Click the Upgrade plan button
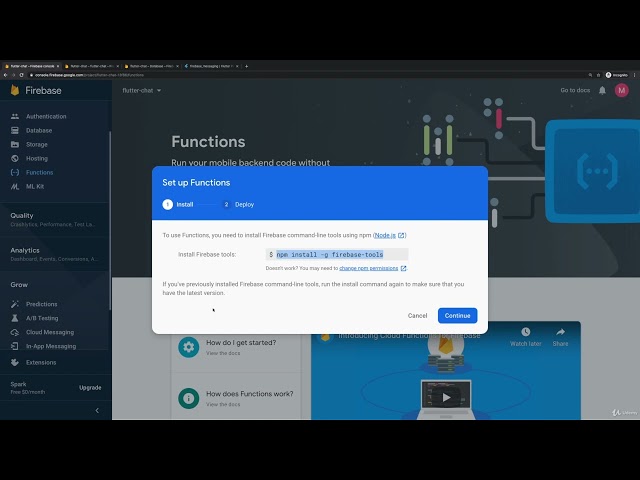 90,387
